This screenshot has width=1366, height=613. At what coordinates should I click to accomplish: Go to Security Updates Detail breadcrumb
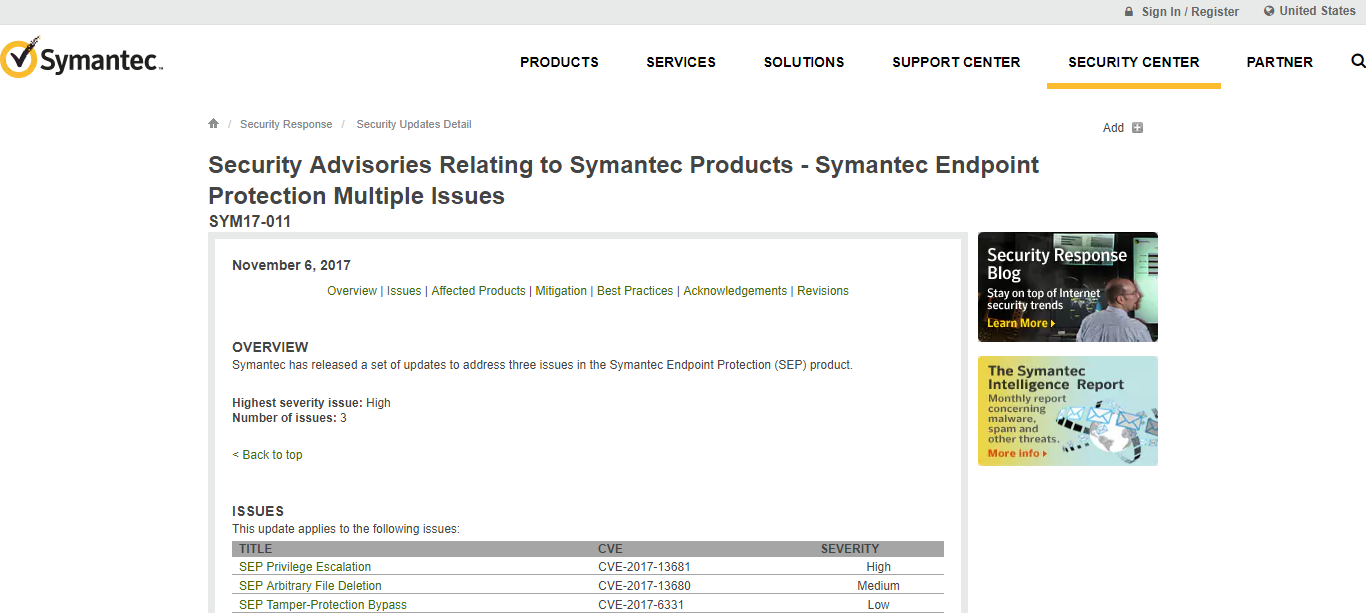(414, 124)
